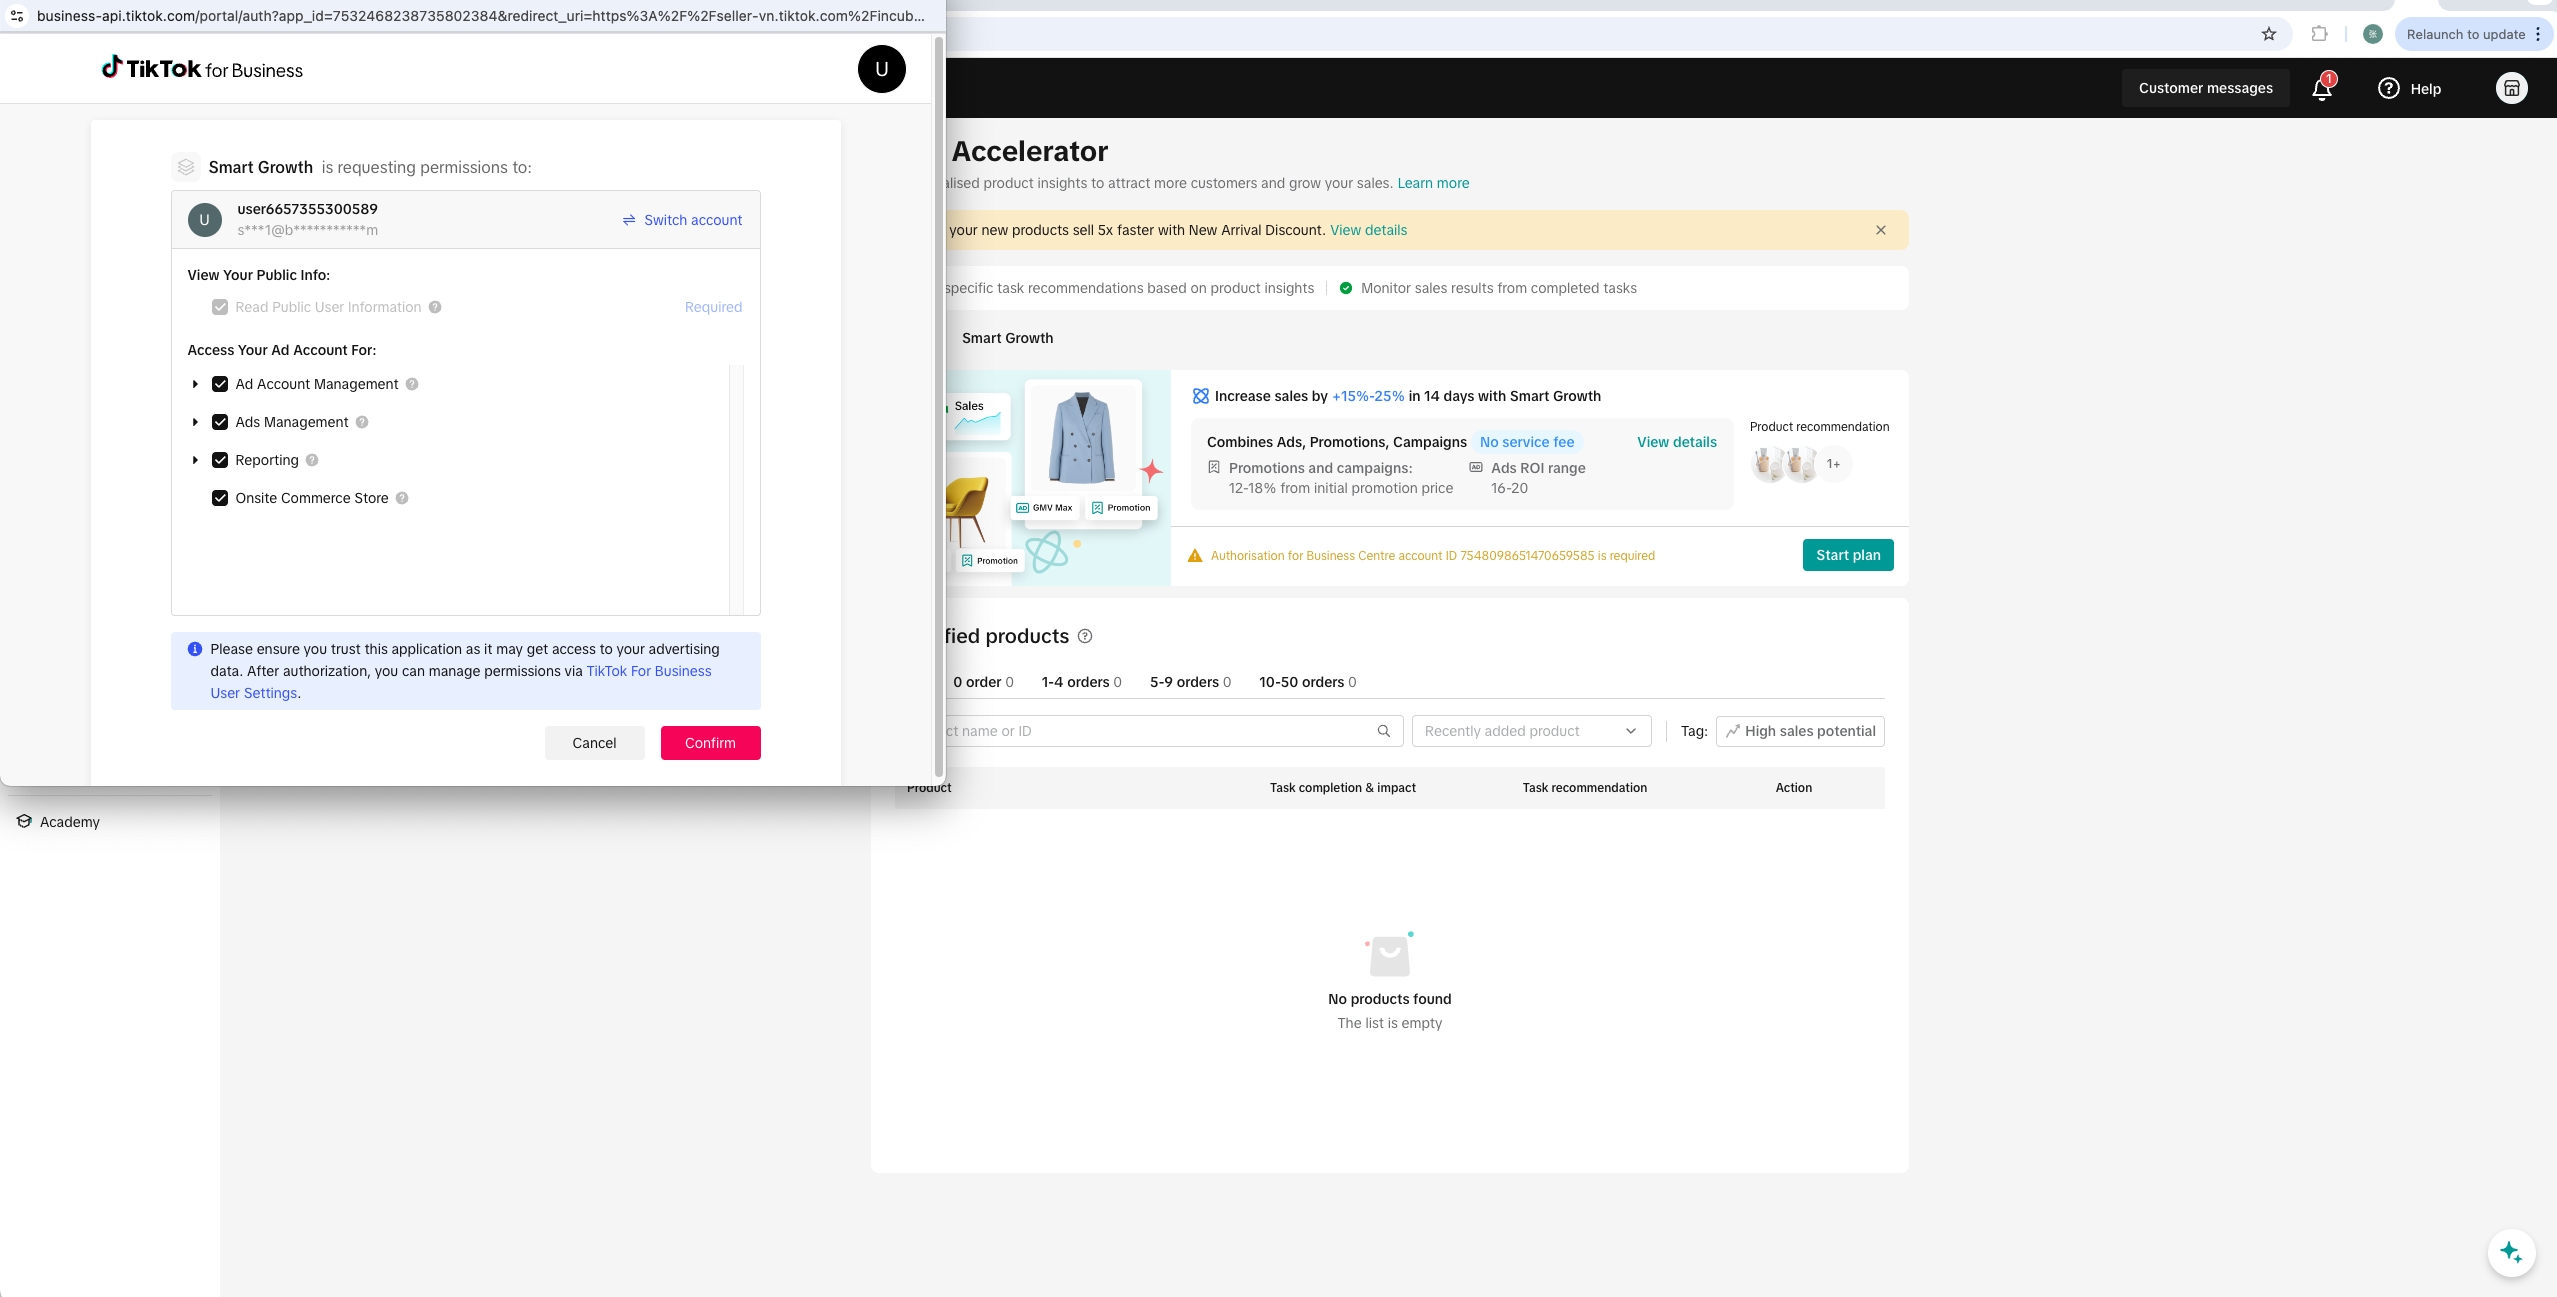
Task: Click info icon beside qualified products heading
Action: [1085, 636]
